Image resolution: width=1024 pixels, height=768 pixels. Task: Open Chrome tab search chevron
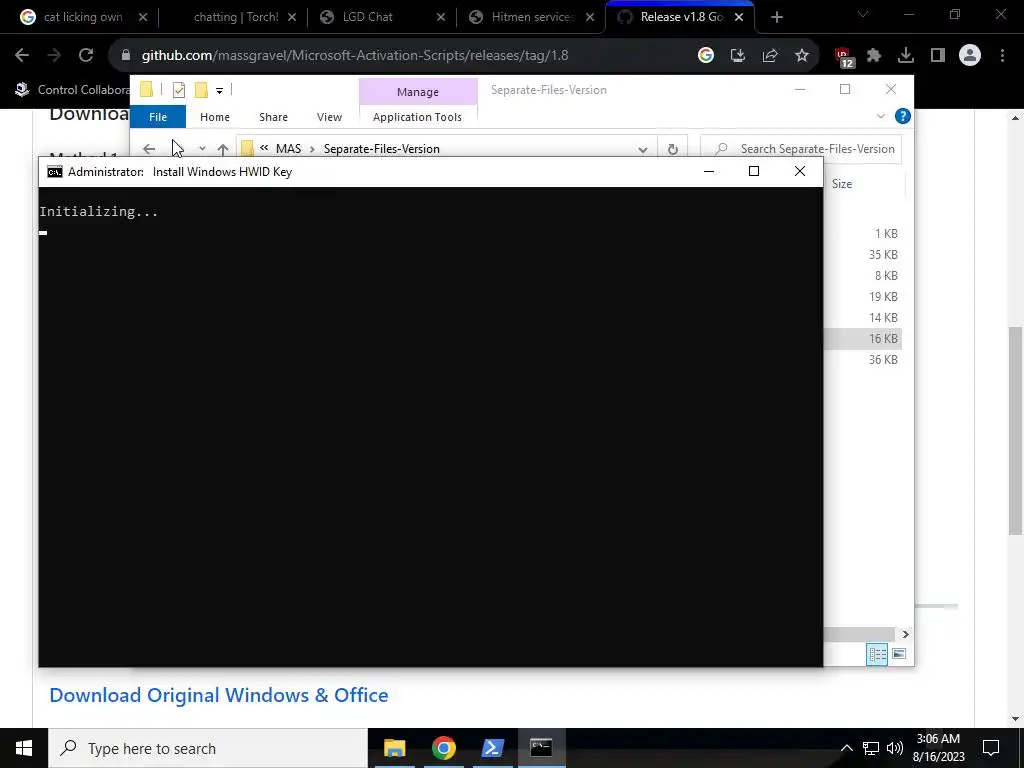[x=863, y=14]
